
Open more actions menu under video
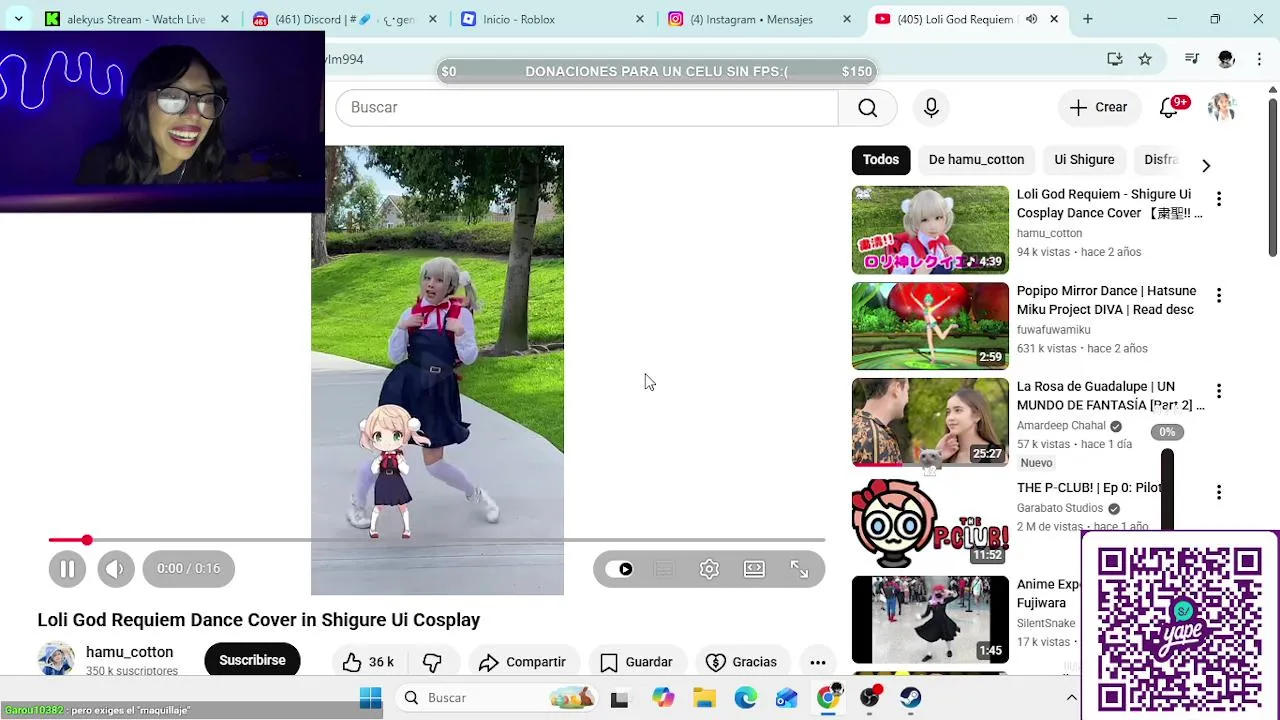(817, 662)
